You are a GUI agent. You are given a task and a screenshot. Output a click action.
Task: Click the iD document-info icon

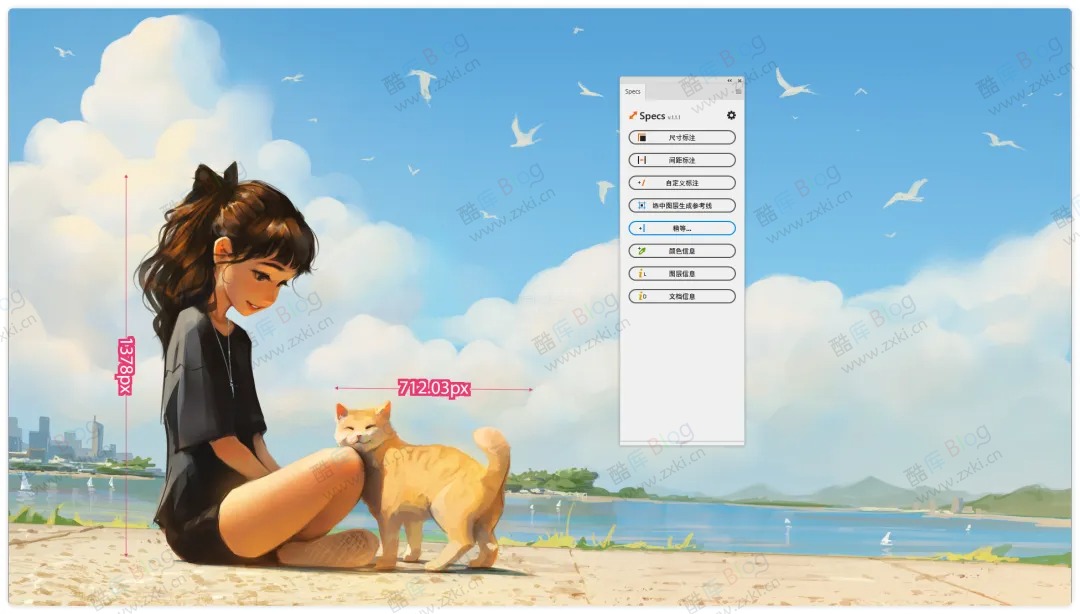click(x=640, y=294)
